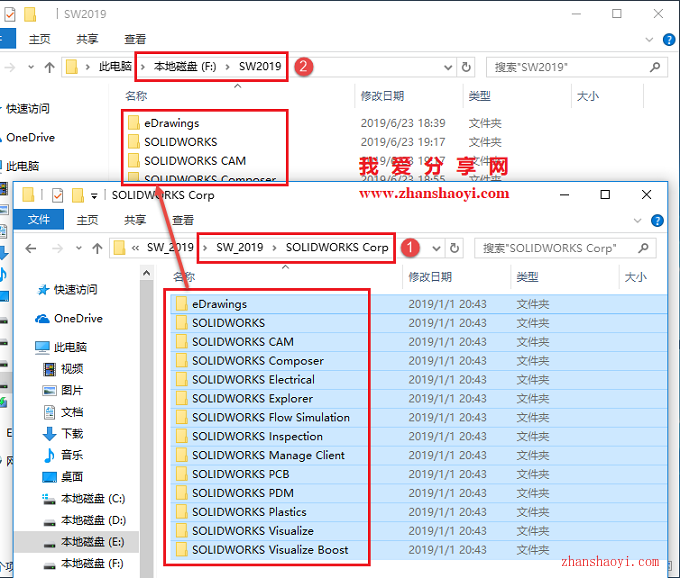Image resolution: width=680 pixels, height=578 pixels.
Task: Open 文档 in navigation pane
Action: tap(63, 412)
